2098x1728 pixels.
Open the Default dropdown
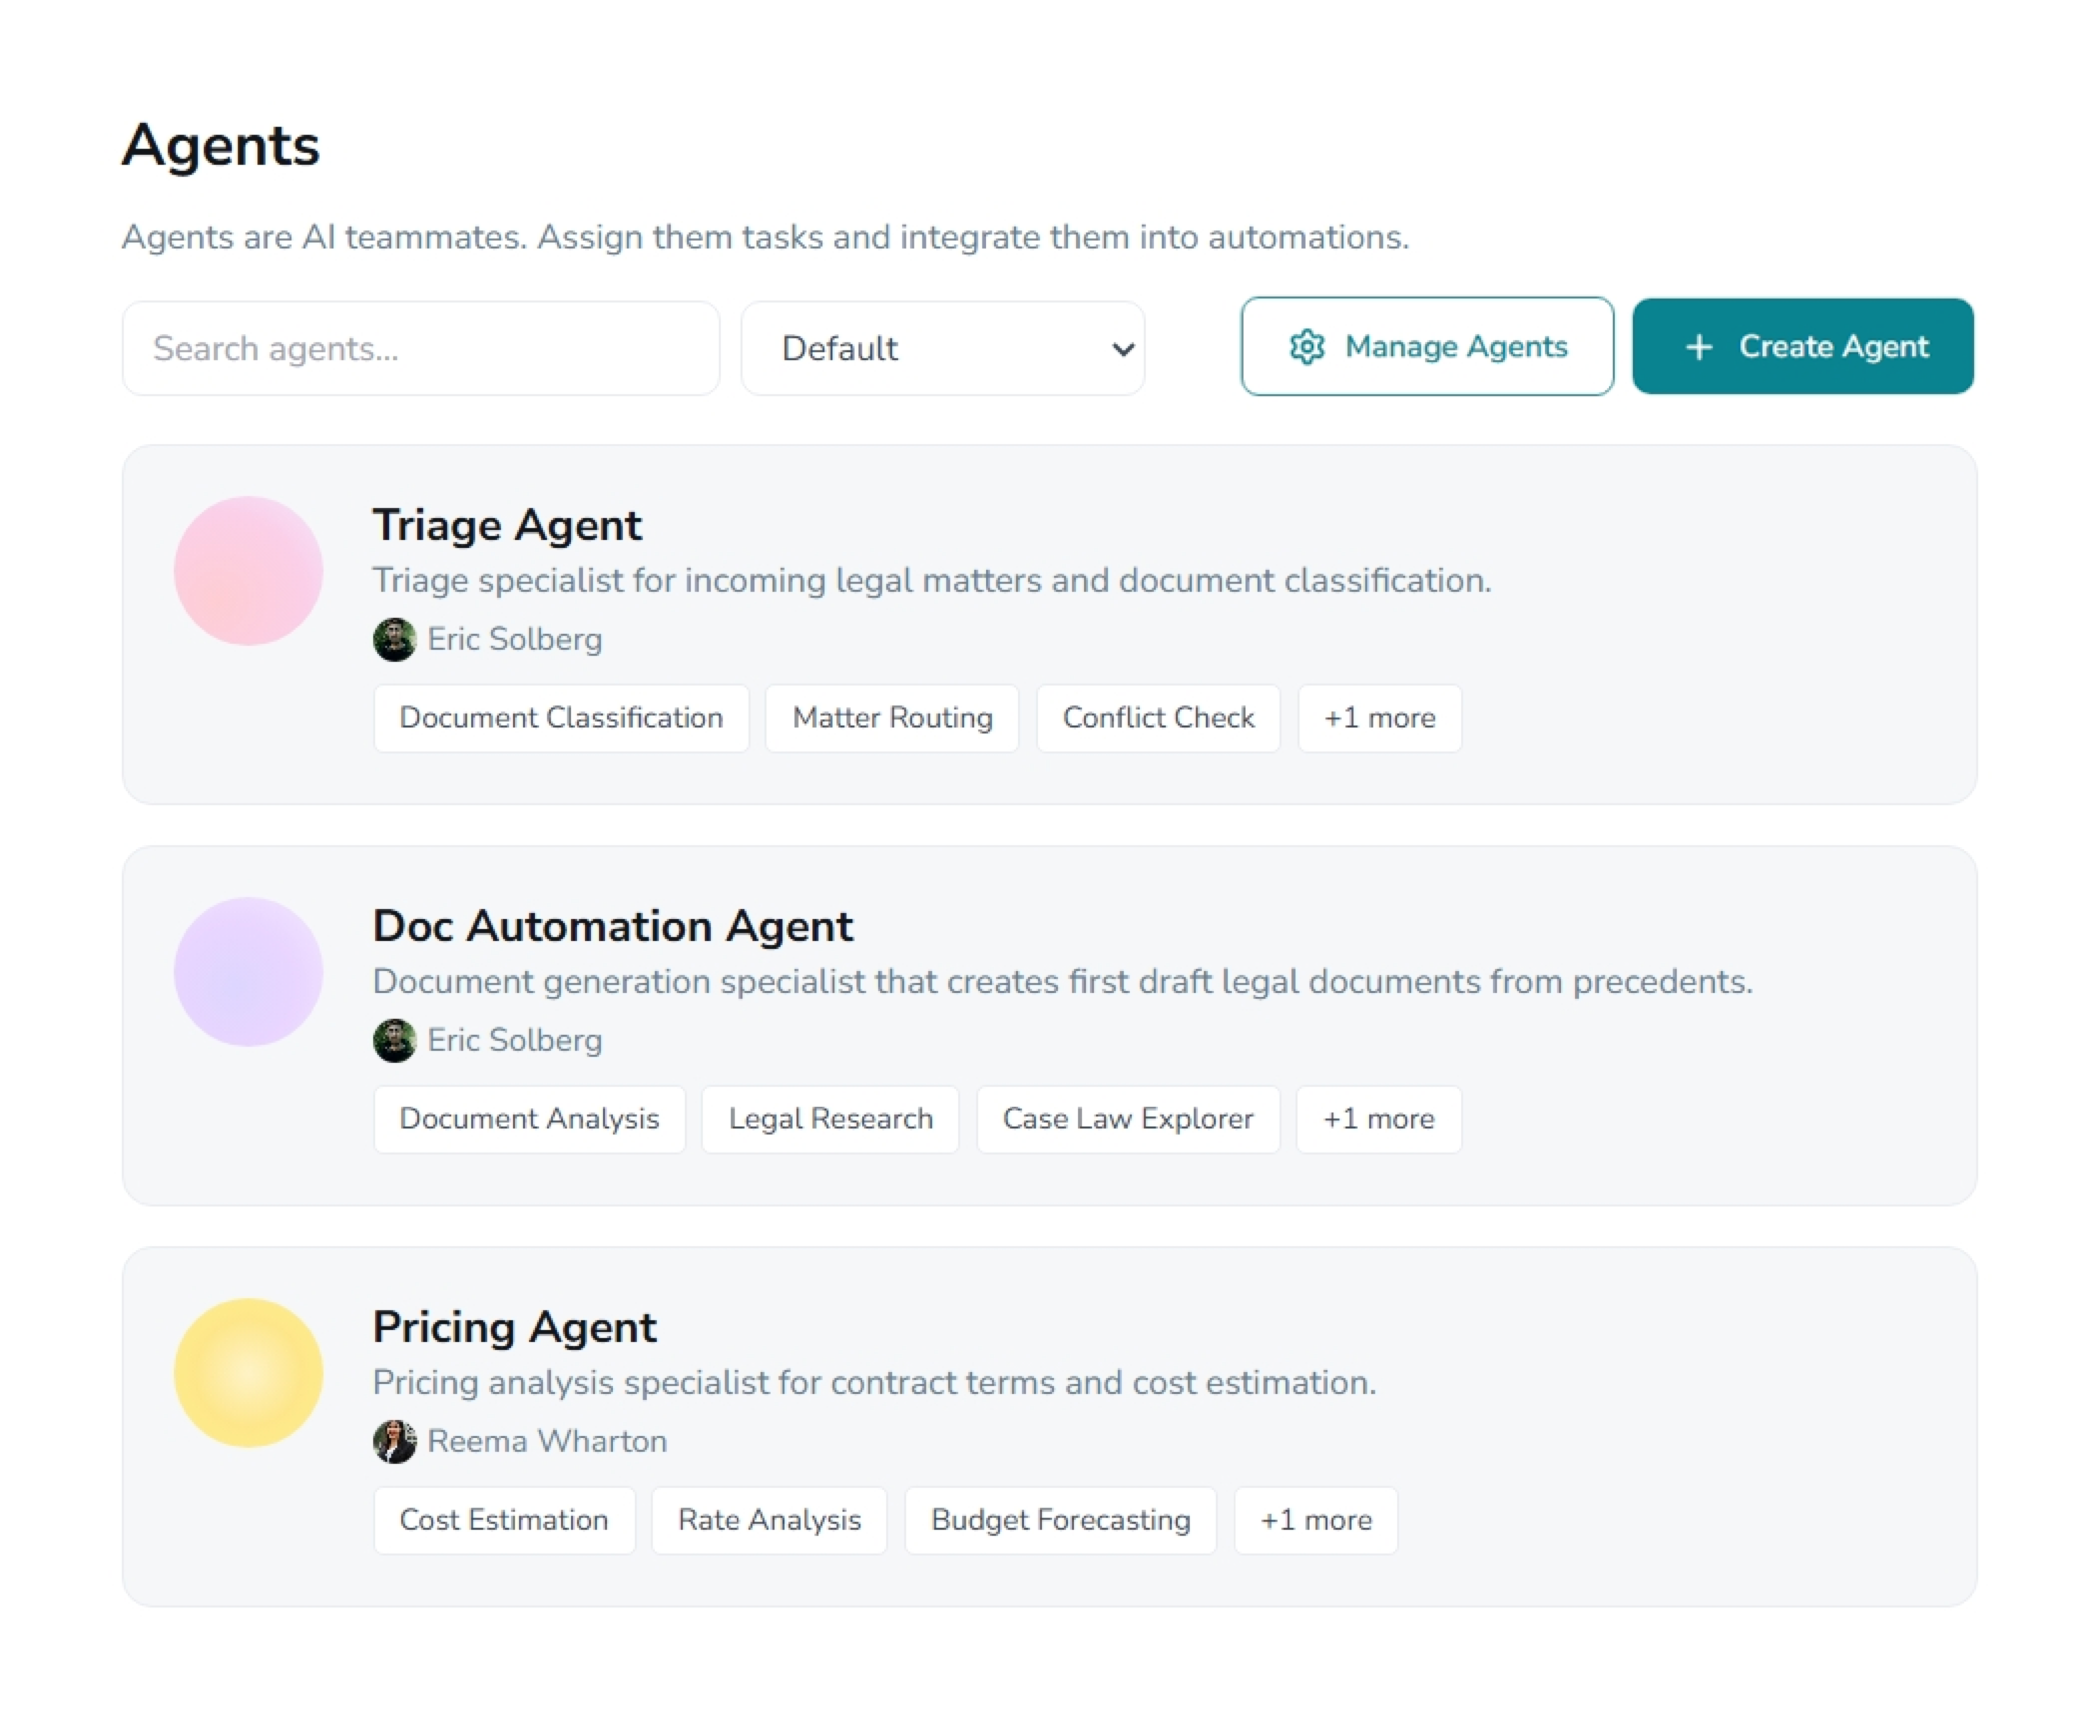[x=941, y=347]
